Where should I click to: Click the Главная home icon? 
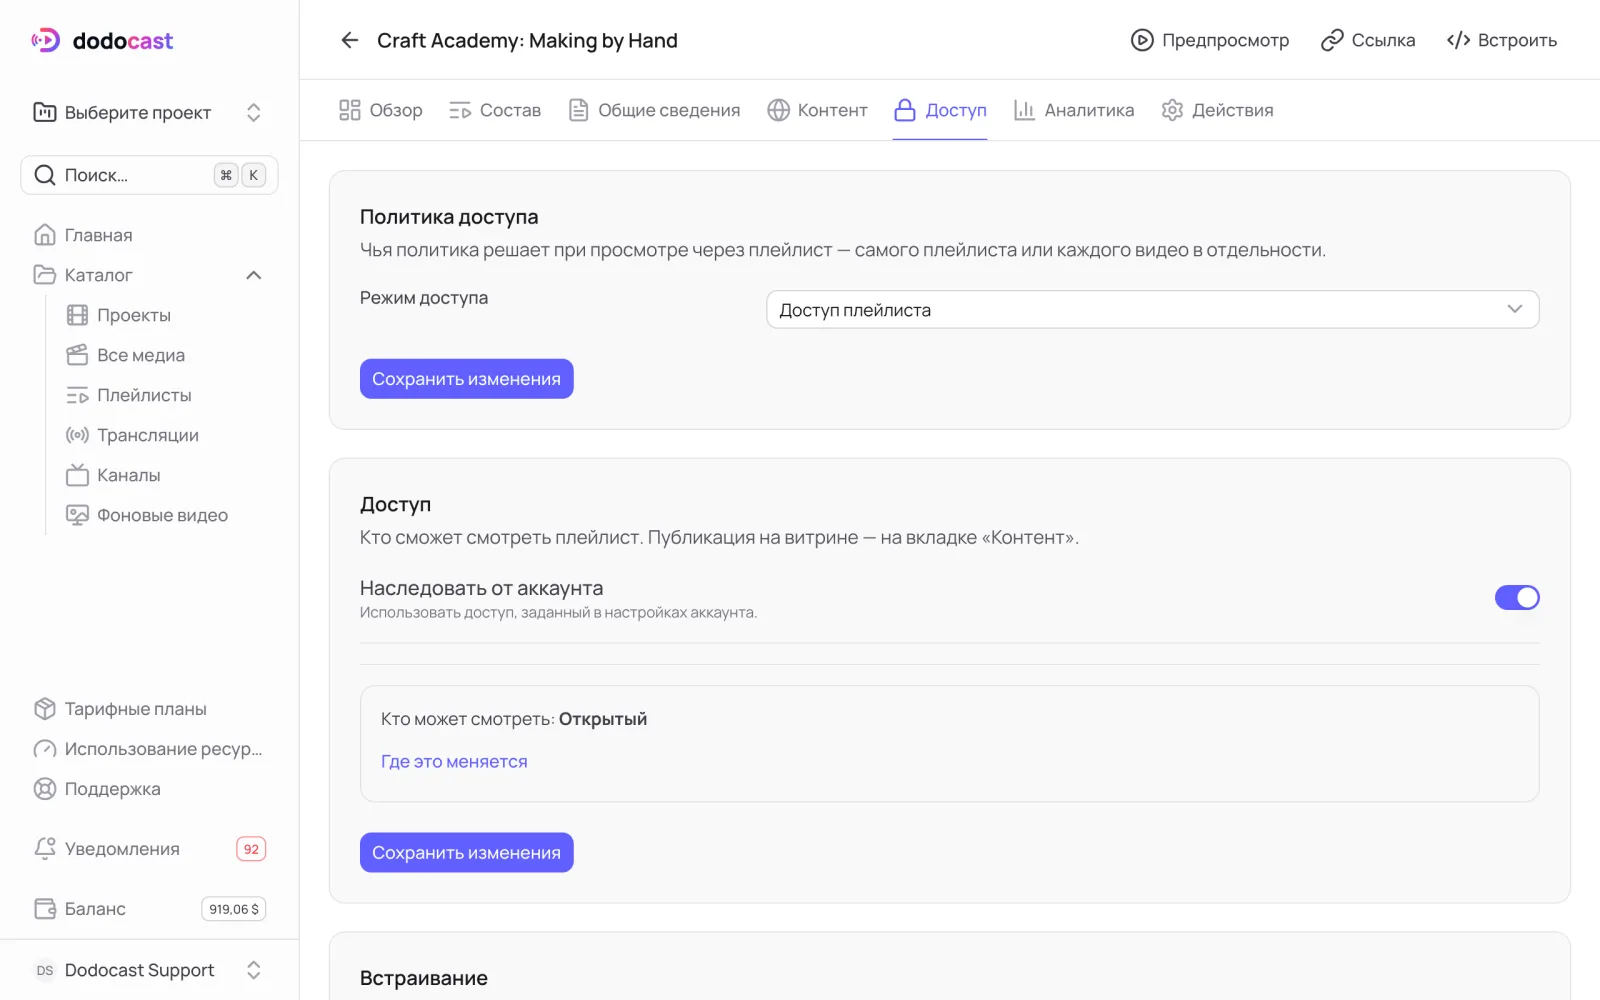[x=45, y=235]
